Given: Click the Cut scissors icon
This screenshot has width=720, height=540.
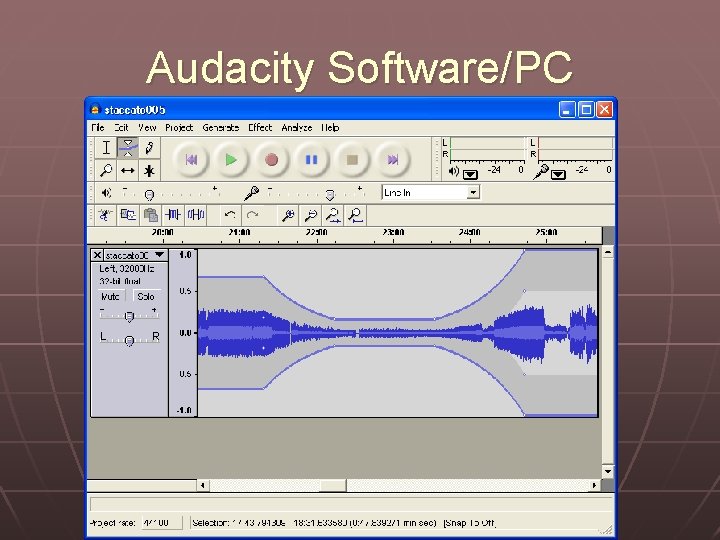Looking at the screenshot, I should (x=106, y=215).
